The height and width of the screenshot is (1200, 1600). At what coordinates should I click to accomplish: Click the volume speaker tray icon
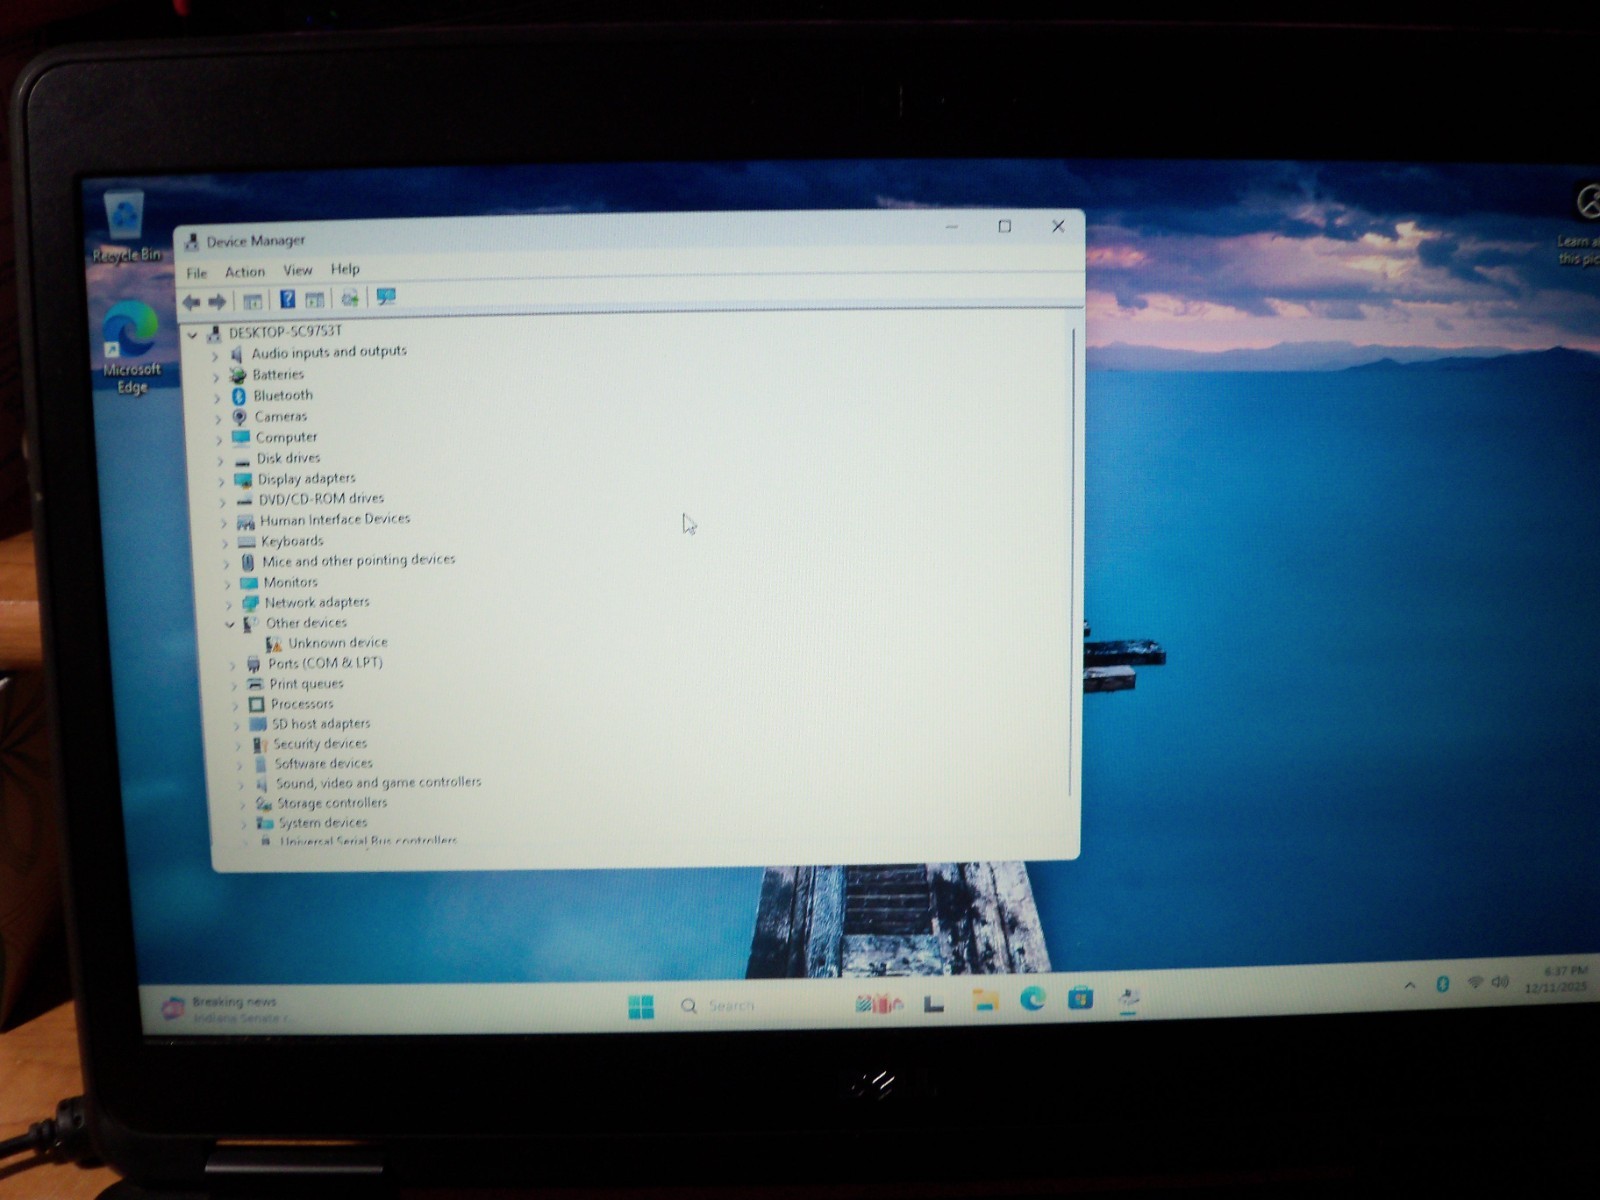coord(1500,982)
